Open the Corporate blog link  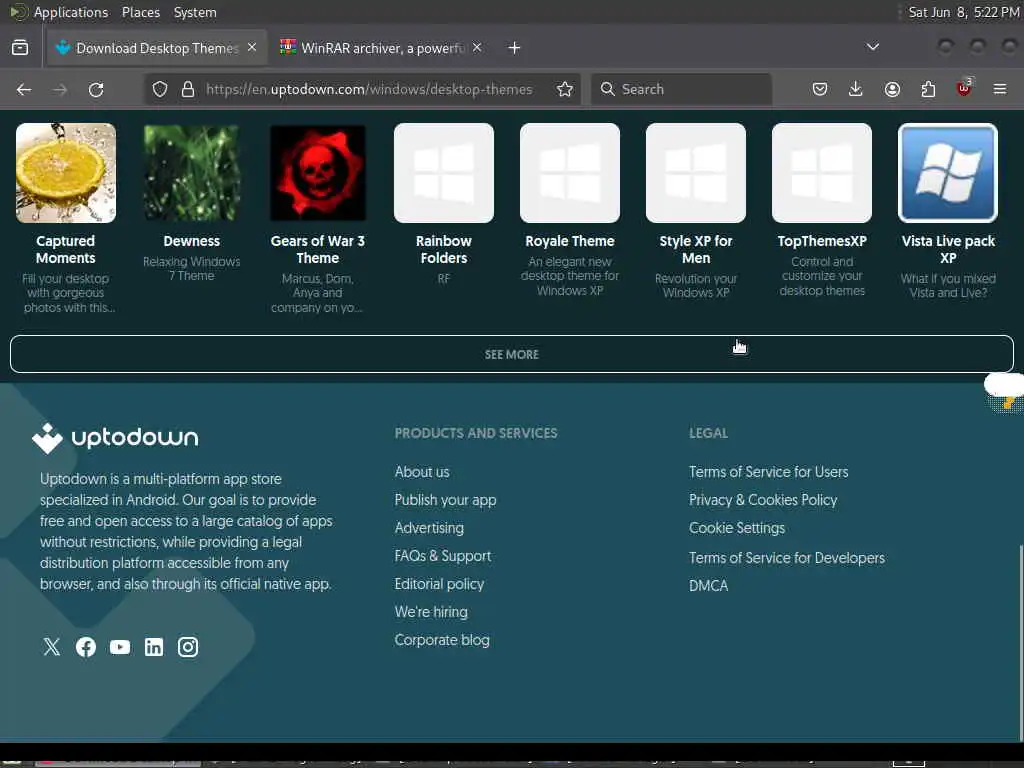[x=442, y=640]
